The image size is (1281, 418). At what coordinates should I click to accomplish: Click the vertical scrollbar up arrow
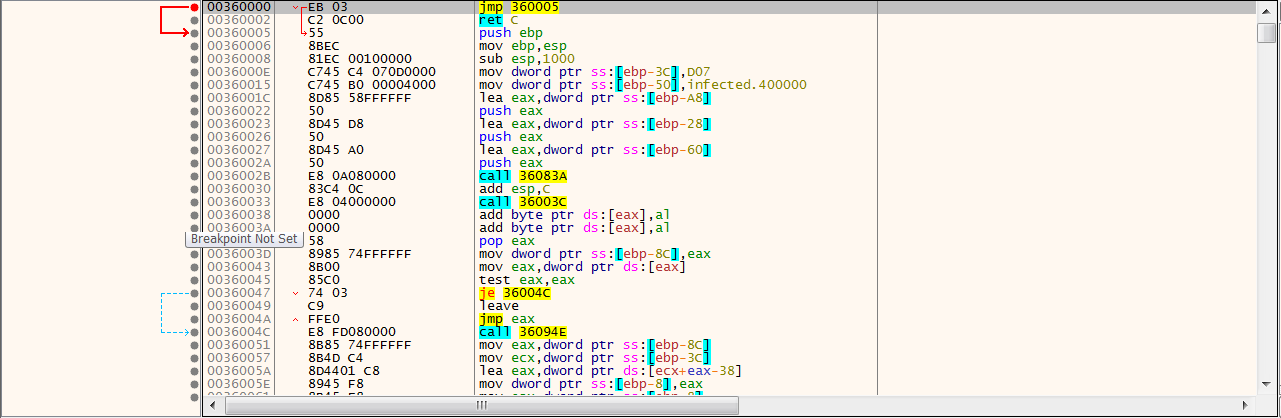click(x=1266, y=8)
